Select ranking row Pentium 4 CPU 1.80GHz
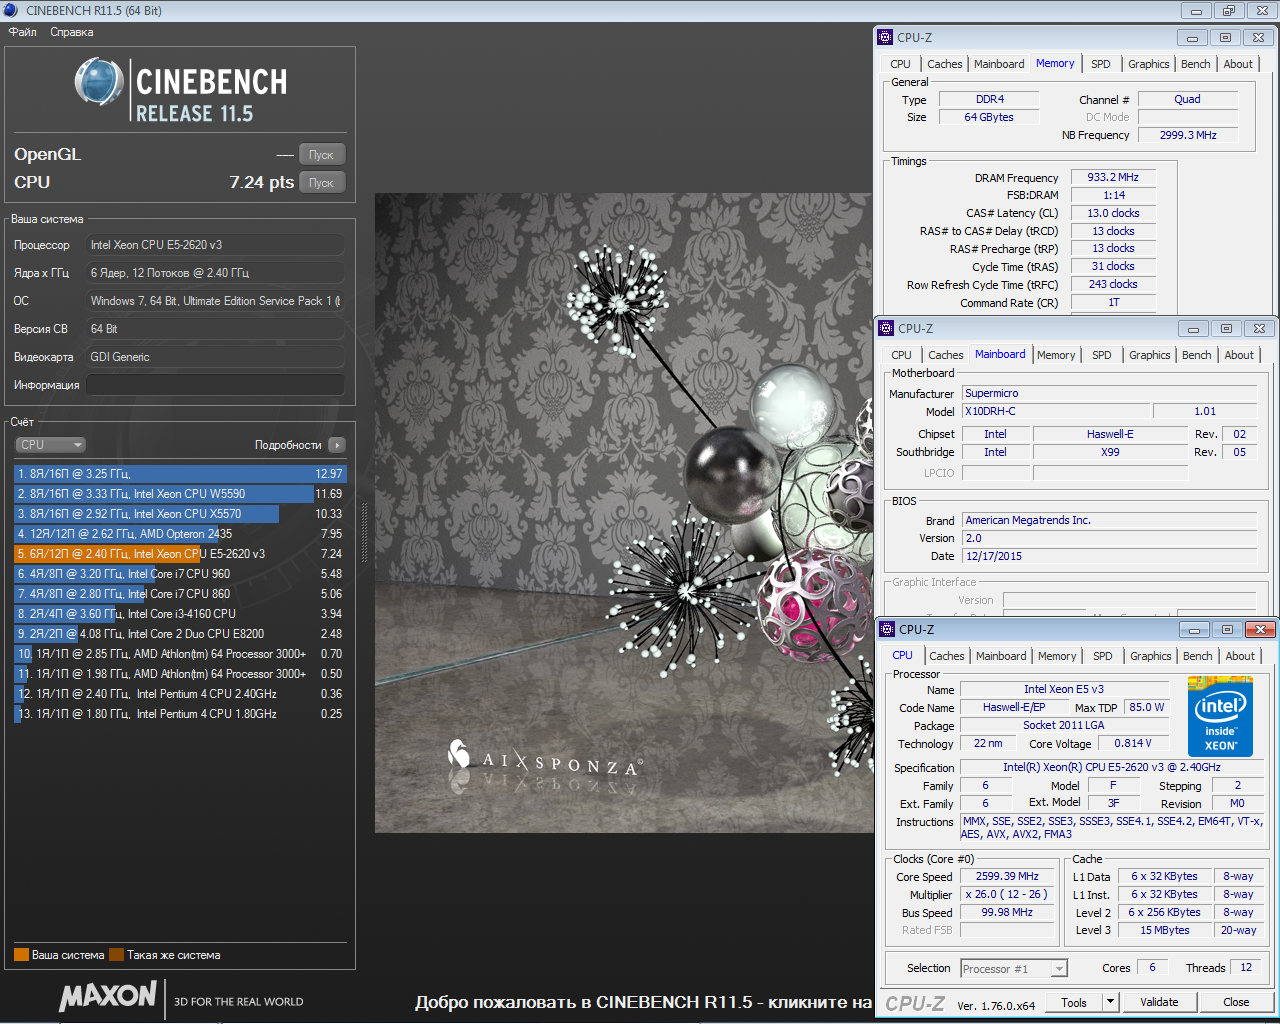The width and height of the screenshot is (1280, 1024). (x=180, y=714)
